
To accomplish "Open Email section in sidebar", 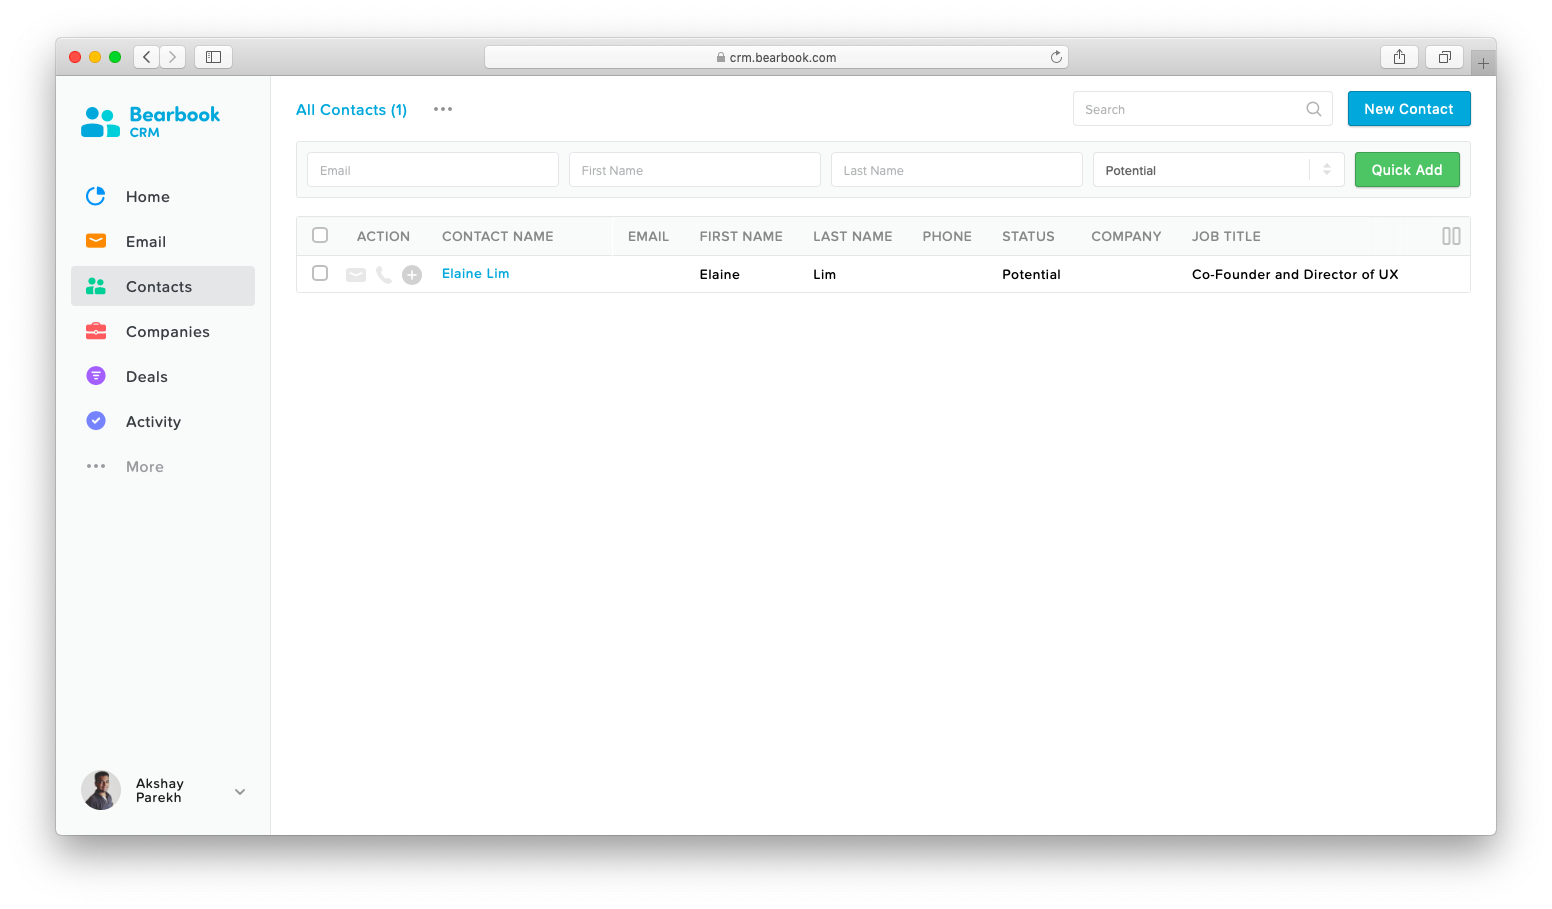I will click(x=163, y=241).
